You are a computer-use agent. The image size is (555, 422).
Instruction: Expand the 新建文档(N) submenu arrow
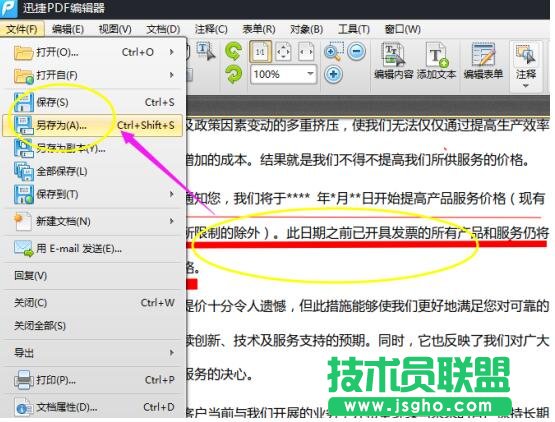[172, 221]
